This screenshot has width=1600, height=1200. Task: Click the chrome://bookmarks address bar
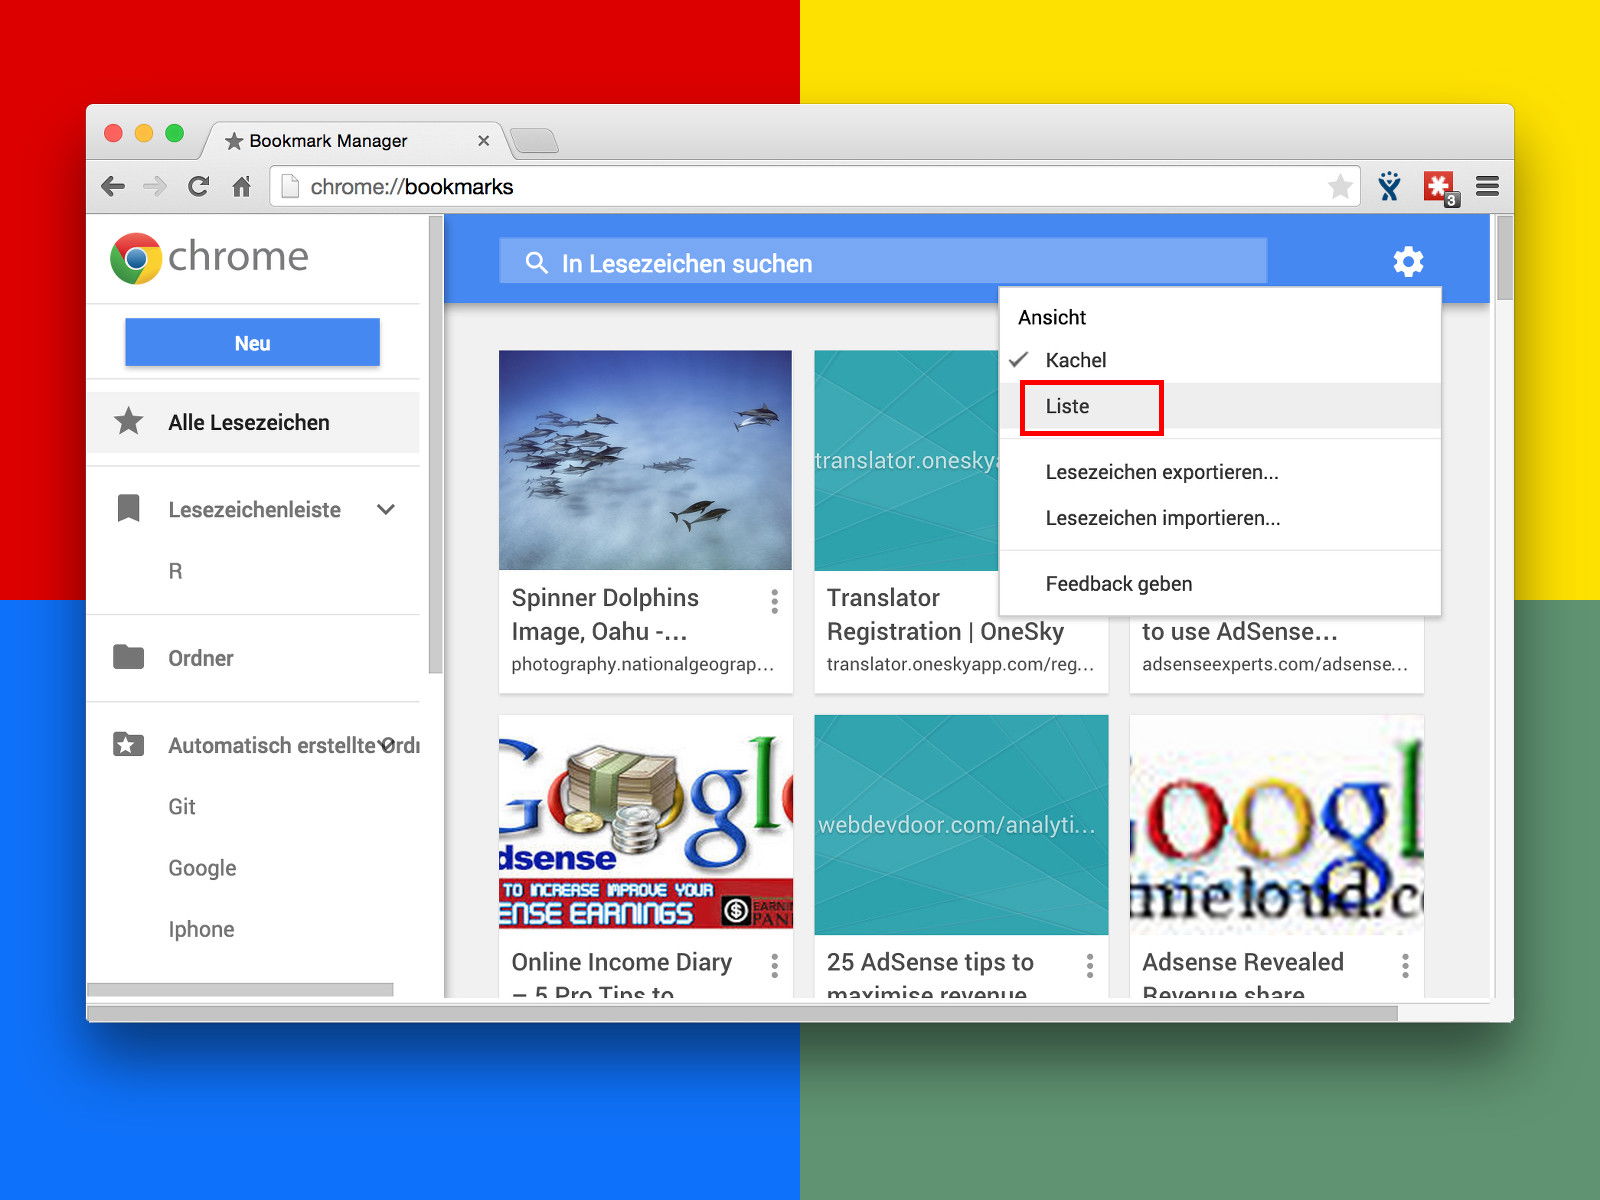click(815, 186)
